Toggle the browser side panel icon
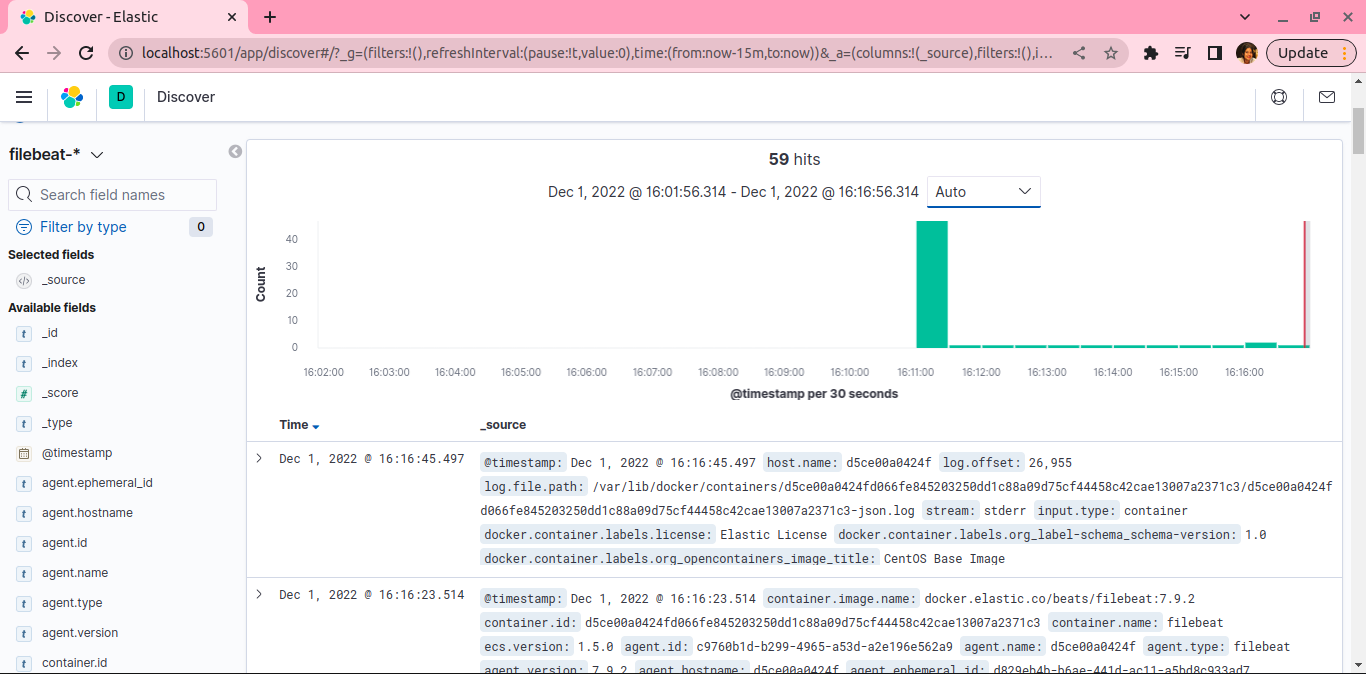Image resolution: width=1366 pixels, height=674 pixels. pos(1215,53)
